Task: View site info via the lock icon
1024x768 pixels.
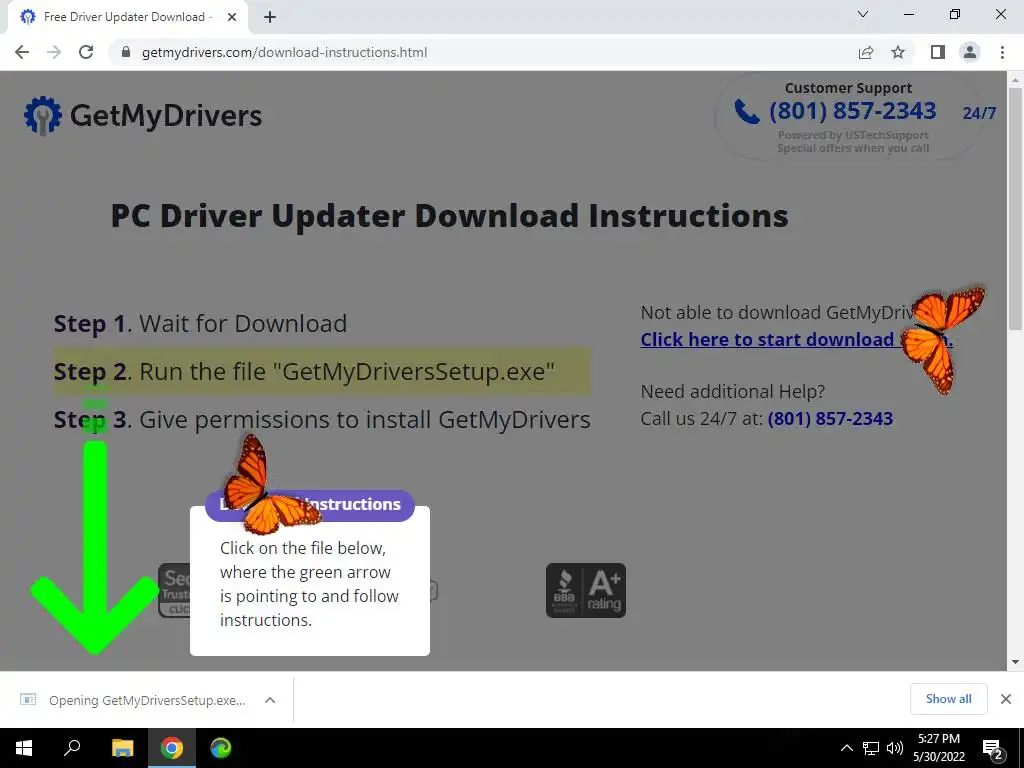Action: [126, 52]
